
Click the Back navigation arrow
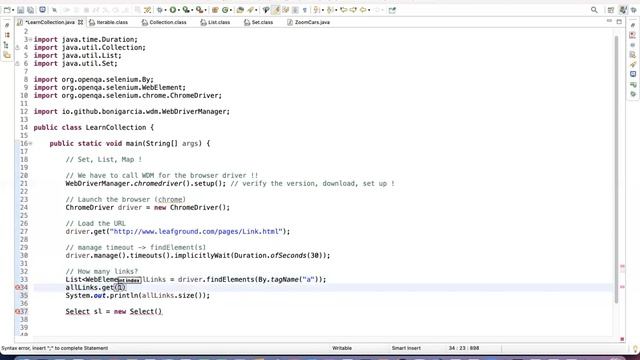click(363, 10)
